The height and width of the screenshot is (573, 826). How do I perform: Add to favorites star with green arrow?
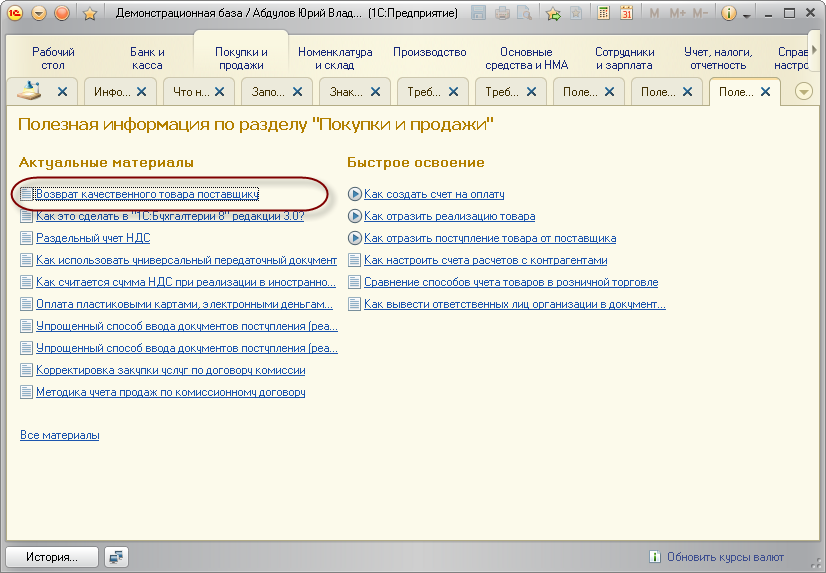553,13
